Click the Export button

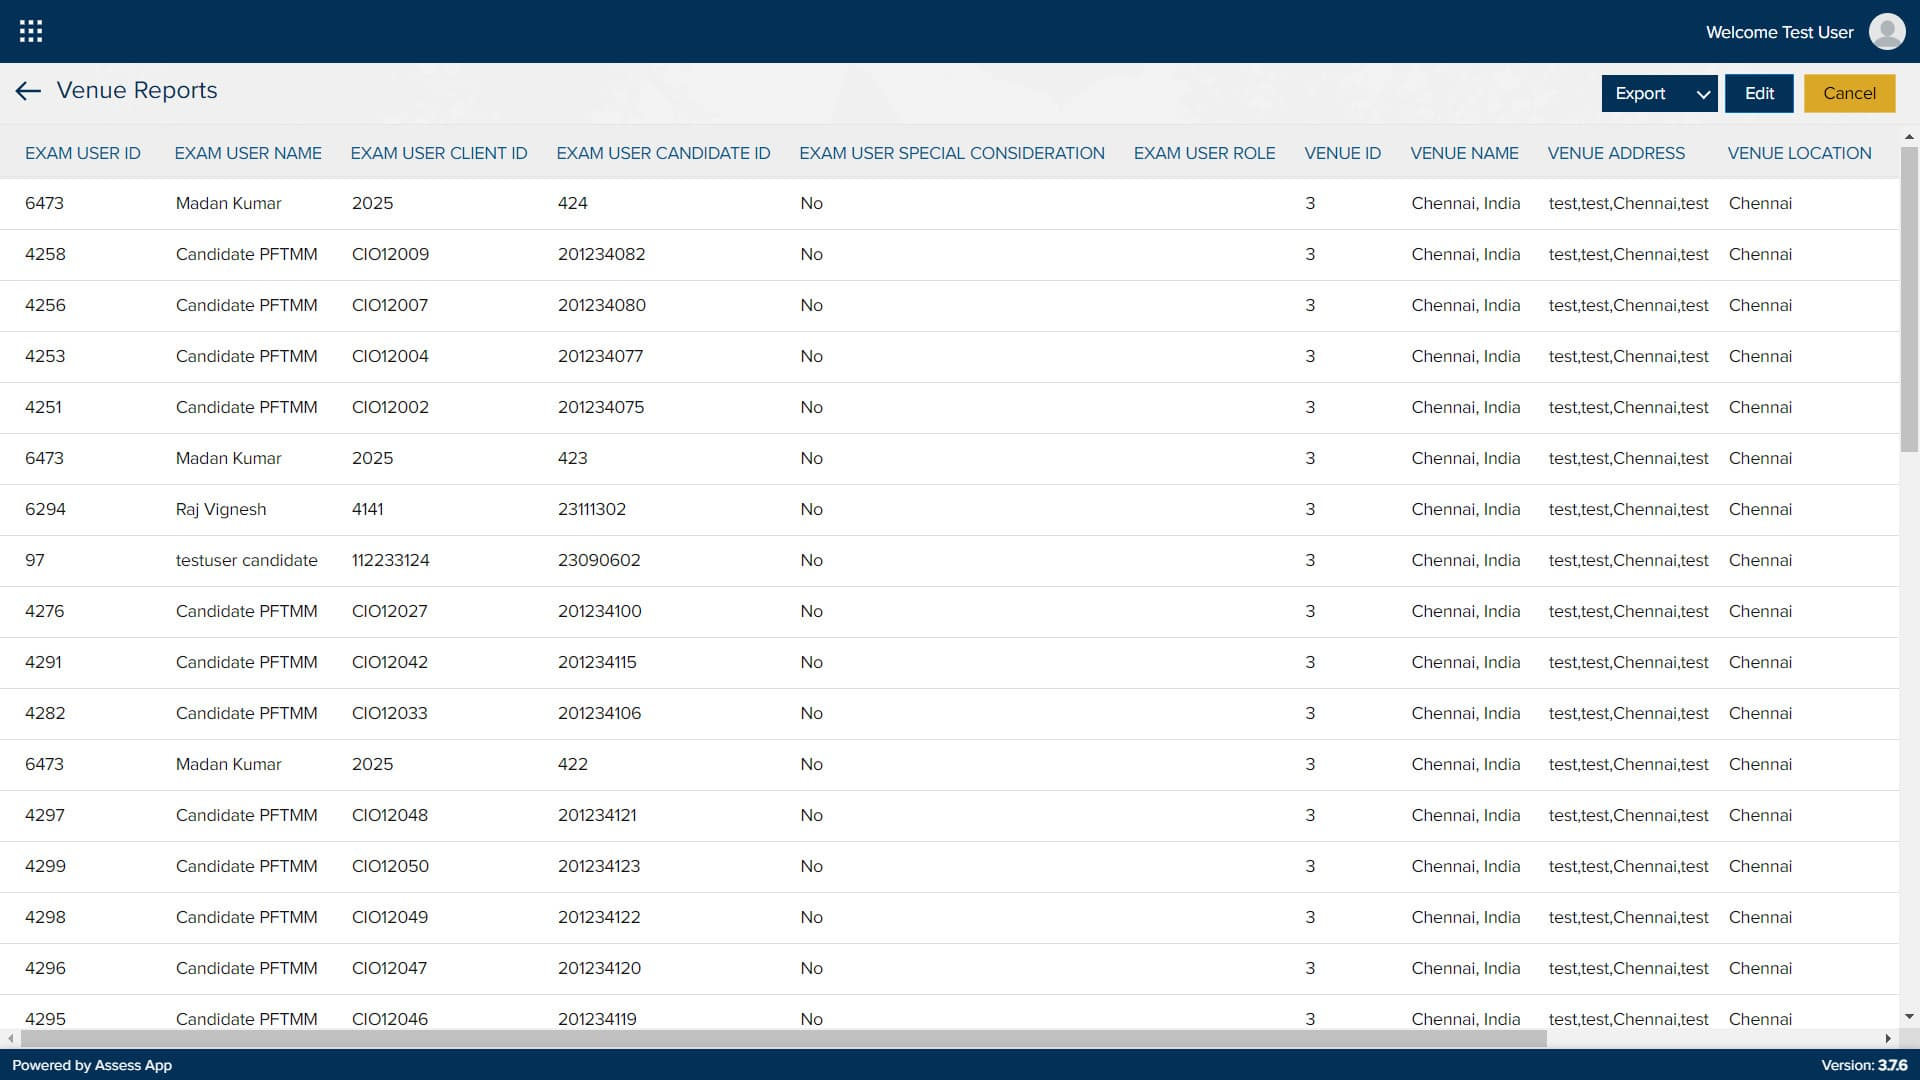coord(1641,93)
